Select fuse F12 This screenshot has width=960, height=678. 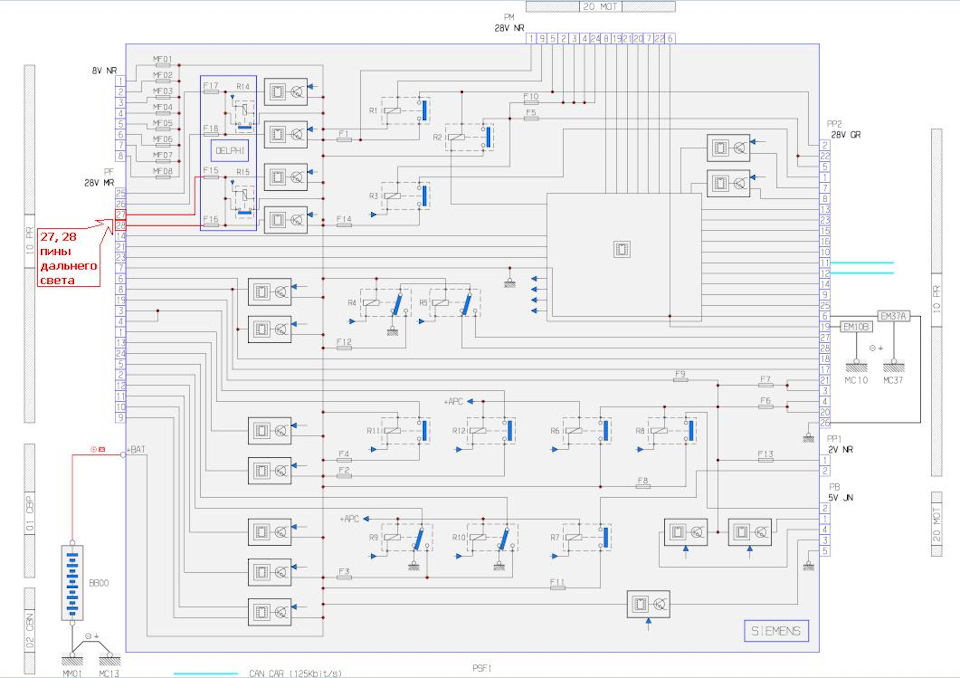click(x=344, y=348)
